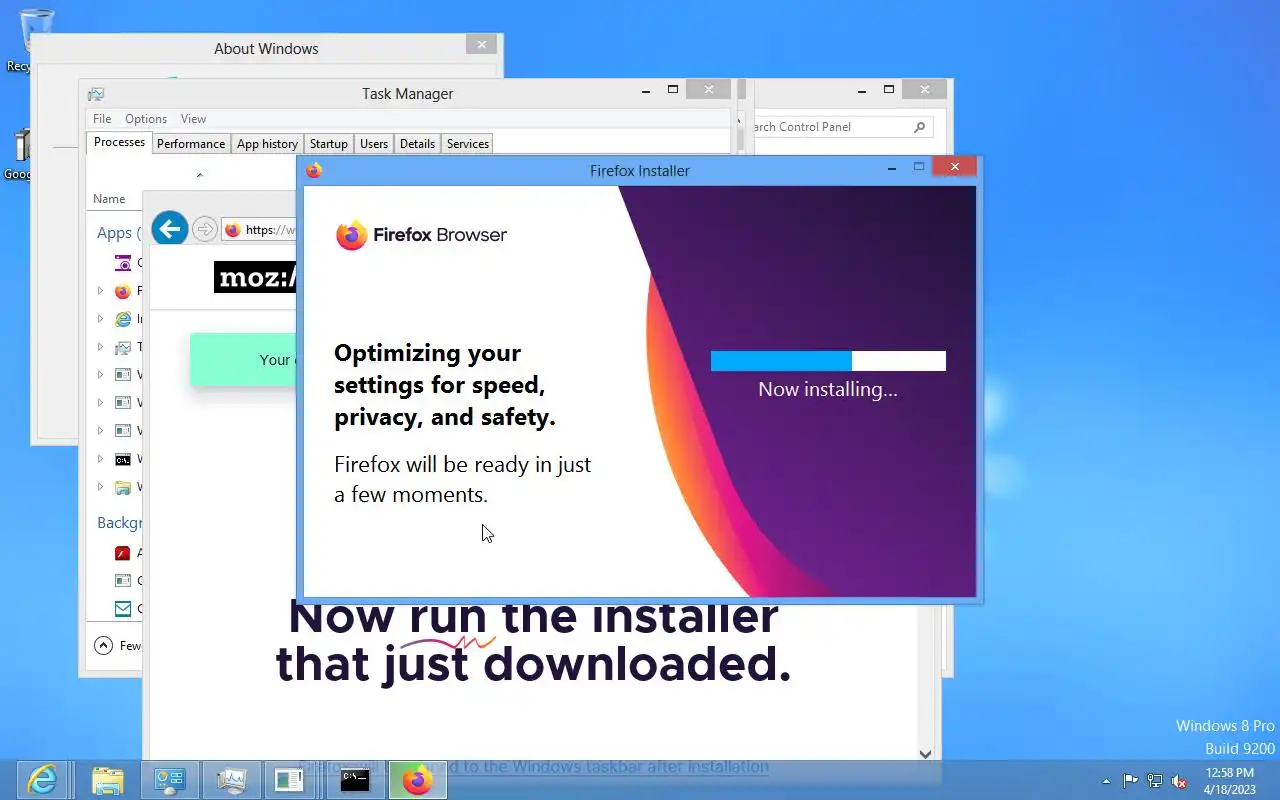Switch to the Performance tab
This screenshot has height=800, width=1280.
pos(191,144)
